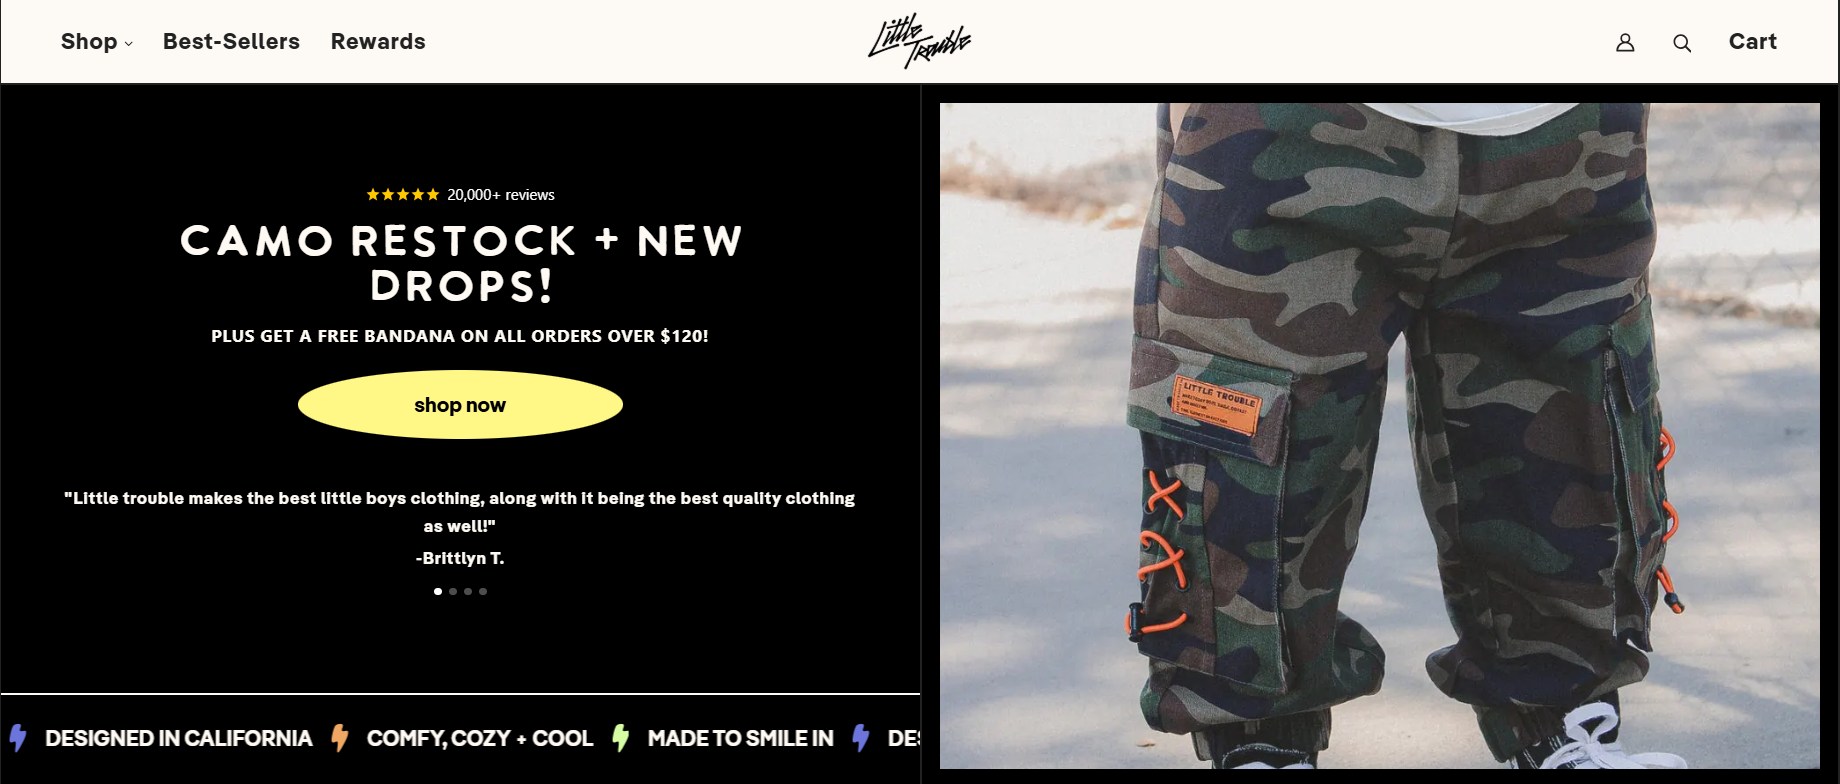The width and height of the screenshot is (1840, 784).
Task: Click the orange lightning bolt before Comfy, Cozy
Action: point(340,738)
